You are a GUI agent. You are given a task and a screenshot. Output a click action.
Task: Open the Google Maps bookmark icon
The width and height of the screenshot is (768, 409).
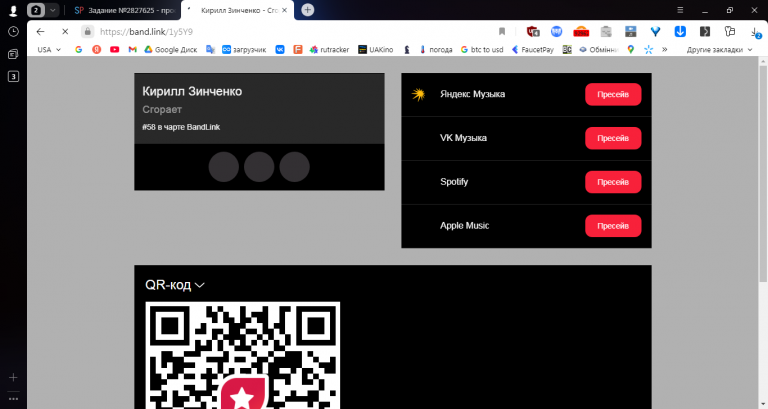click(x=631, y=49)
